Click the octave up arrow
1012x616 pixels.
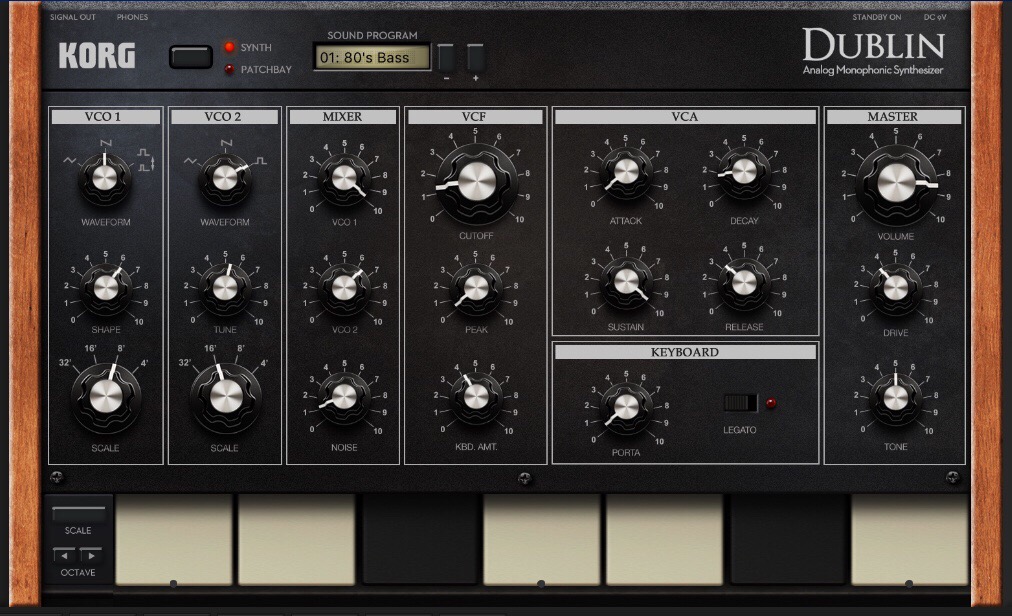[90, 555]
